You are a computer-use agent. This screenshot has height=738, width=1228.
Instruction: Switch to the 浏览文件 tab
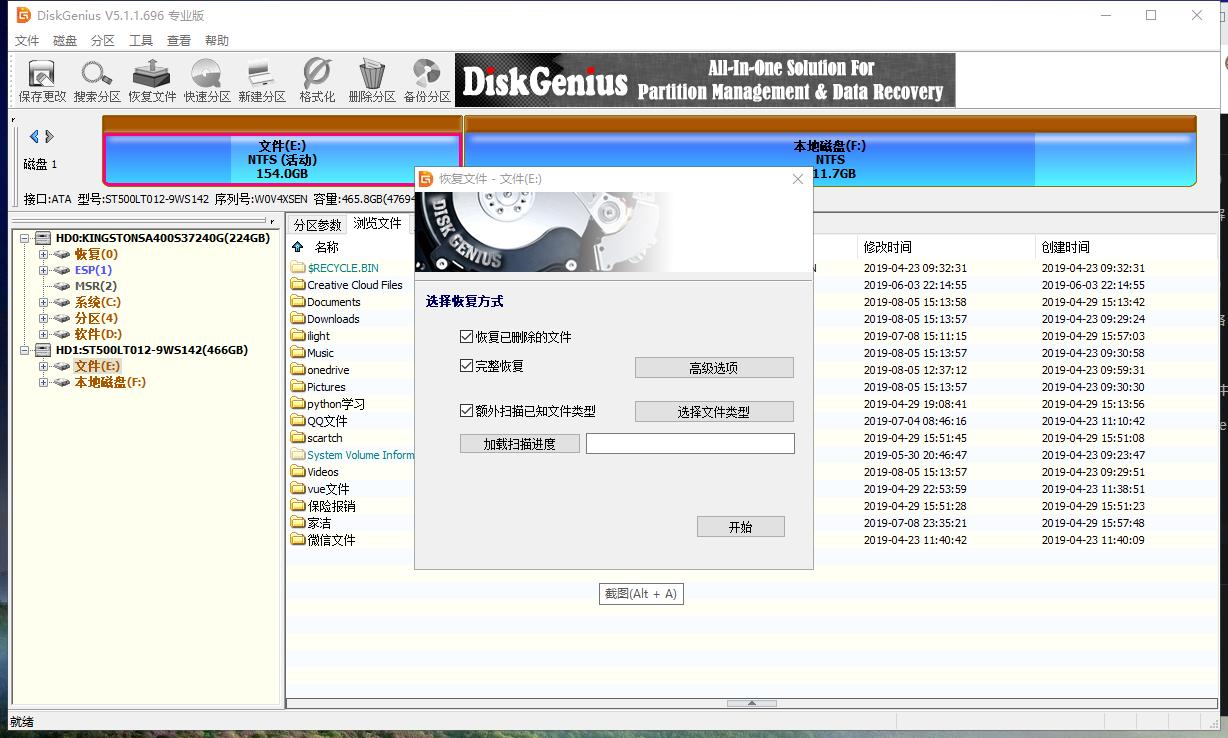click(378, 223)
